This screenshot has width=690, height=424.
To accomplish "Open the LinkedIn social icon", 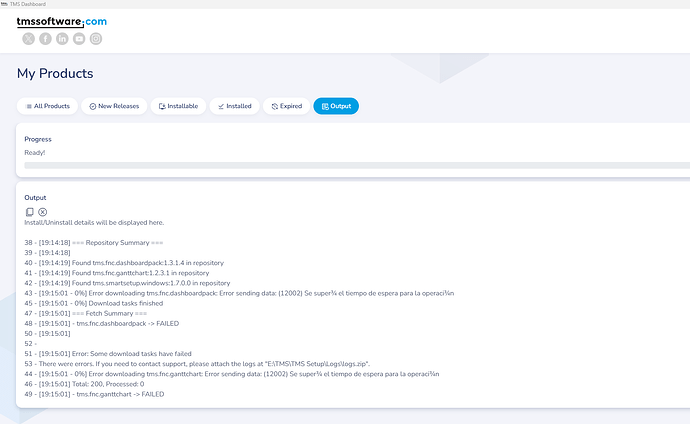I will [62, 39].
